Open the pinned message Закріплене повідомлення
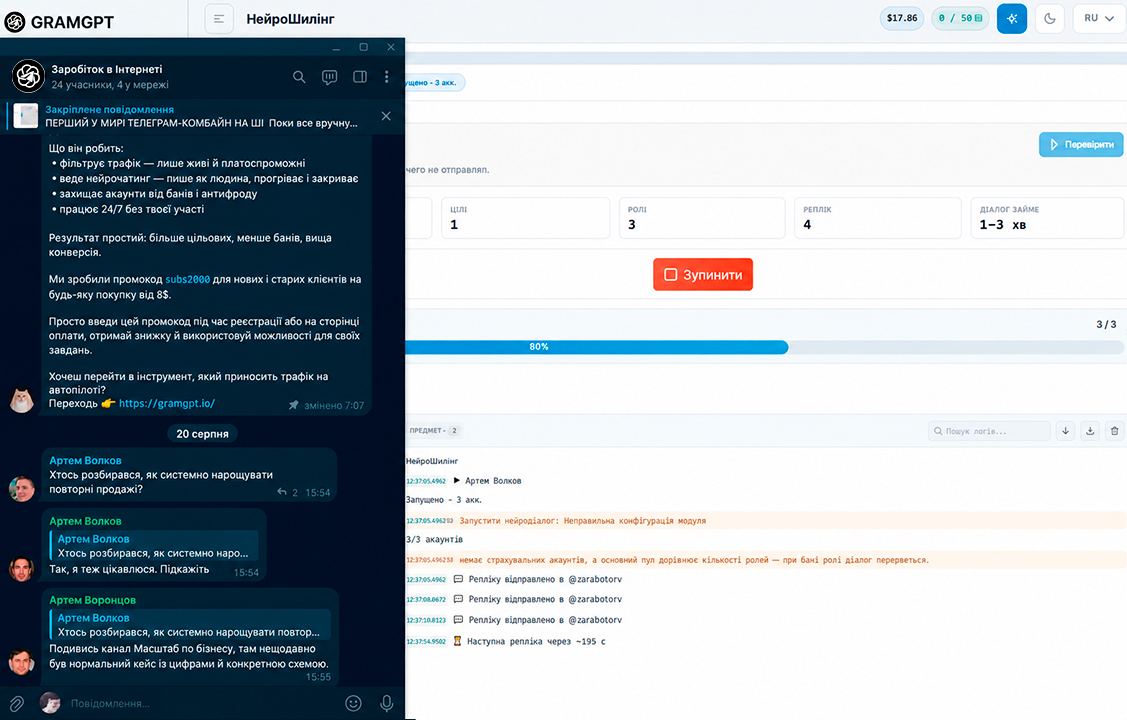The width and height of the screenshot is (1127, 720). pos(201,116)
